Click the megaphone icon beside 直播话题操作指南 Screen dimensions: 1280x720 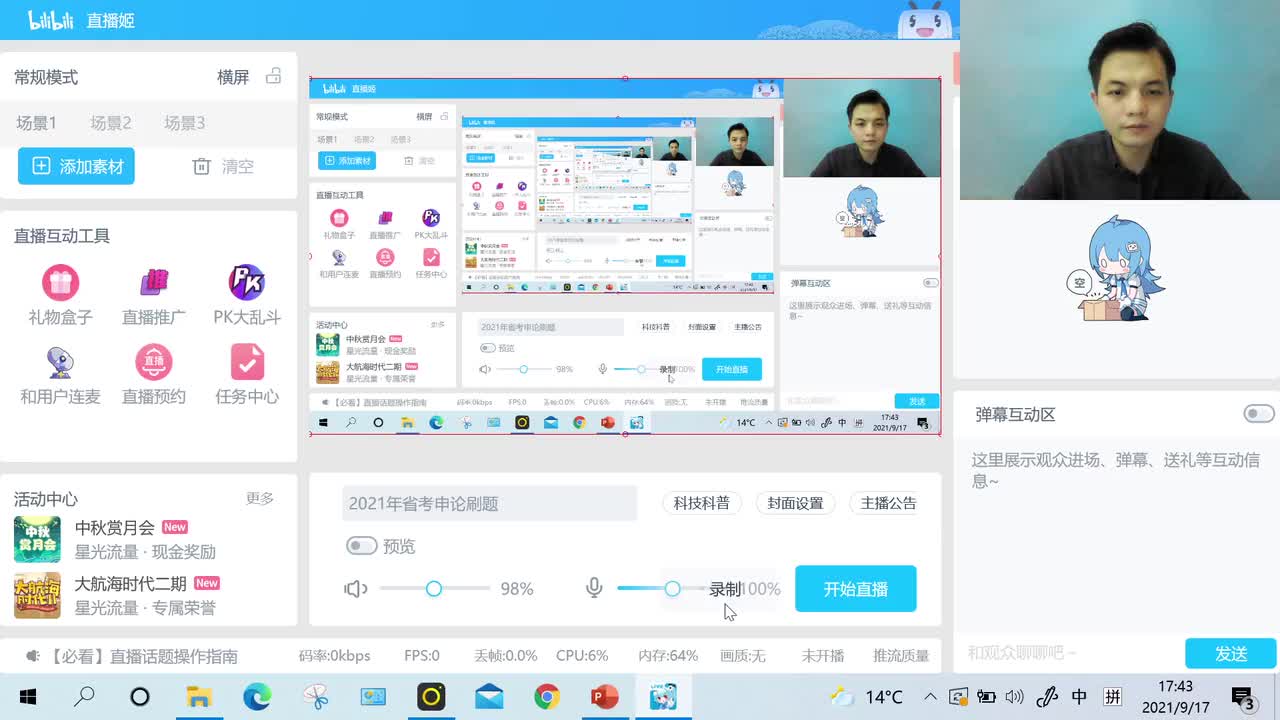point(33,656)
